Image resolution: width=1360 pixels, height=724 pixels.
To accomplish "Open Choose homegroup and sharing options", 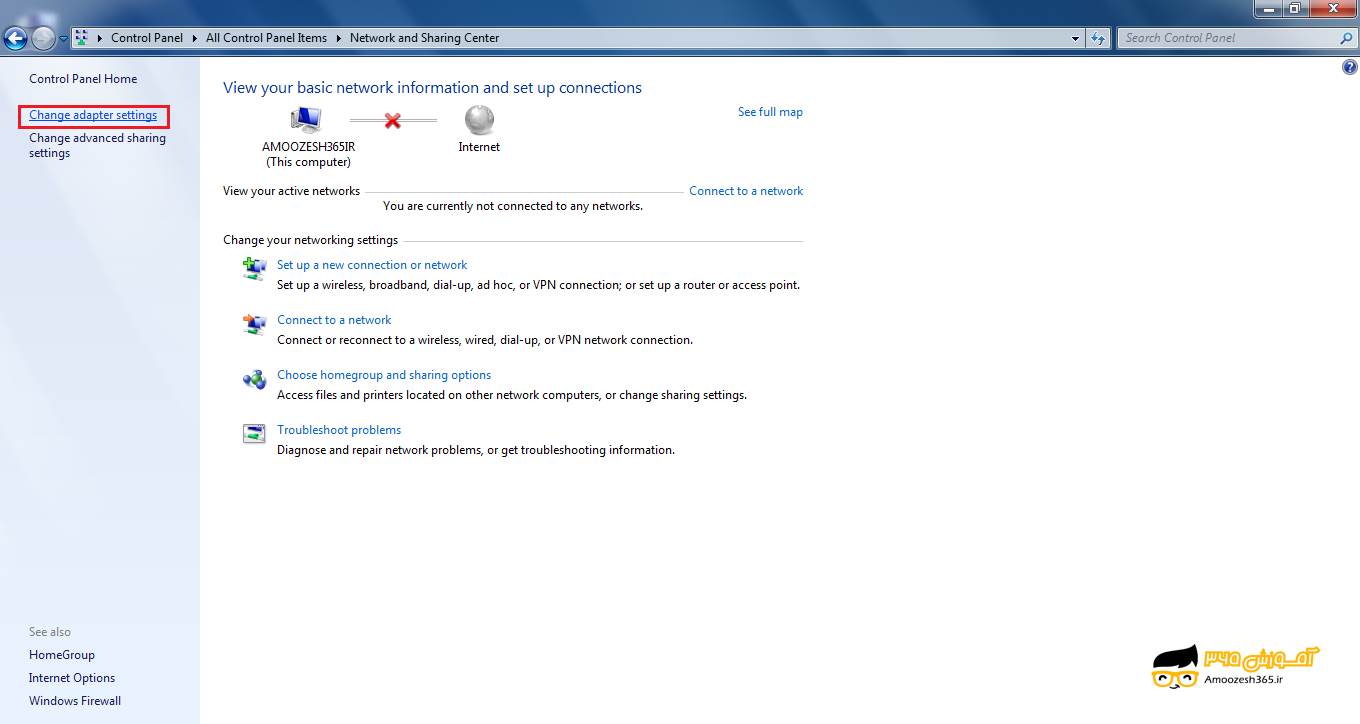I will (384, 375).
